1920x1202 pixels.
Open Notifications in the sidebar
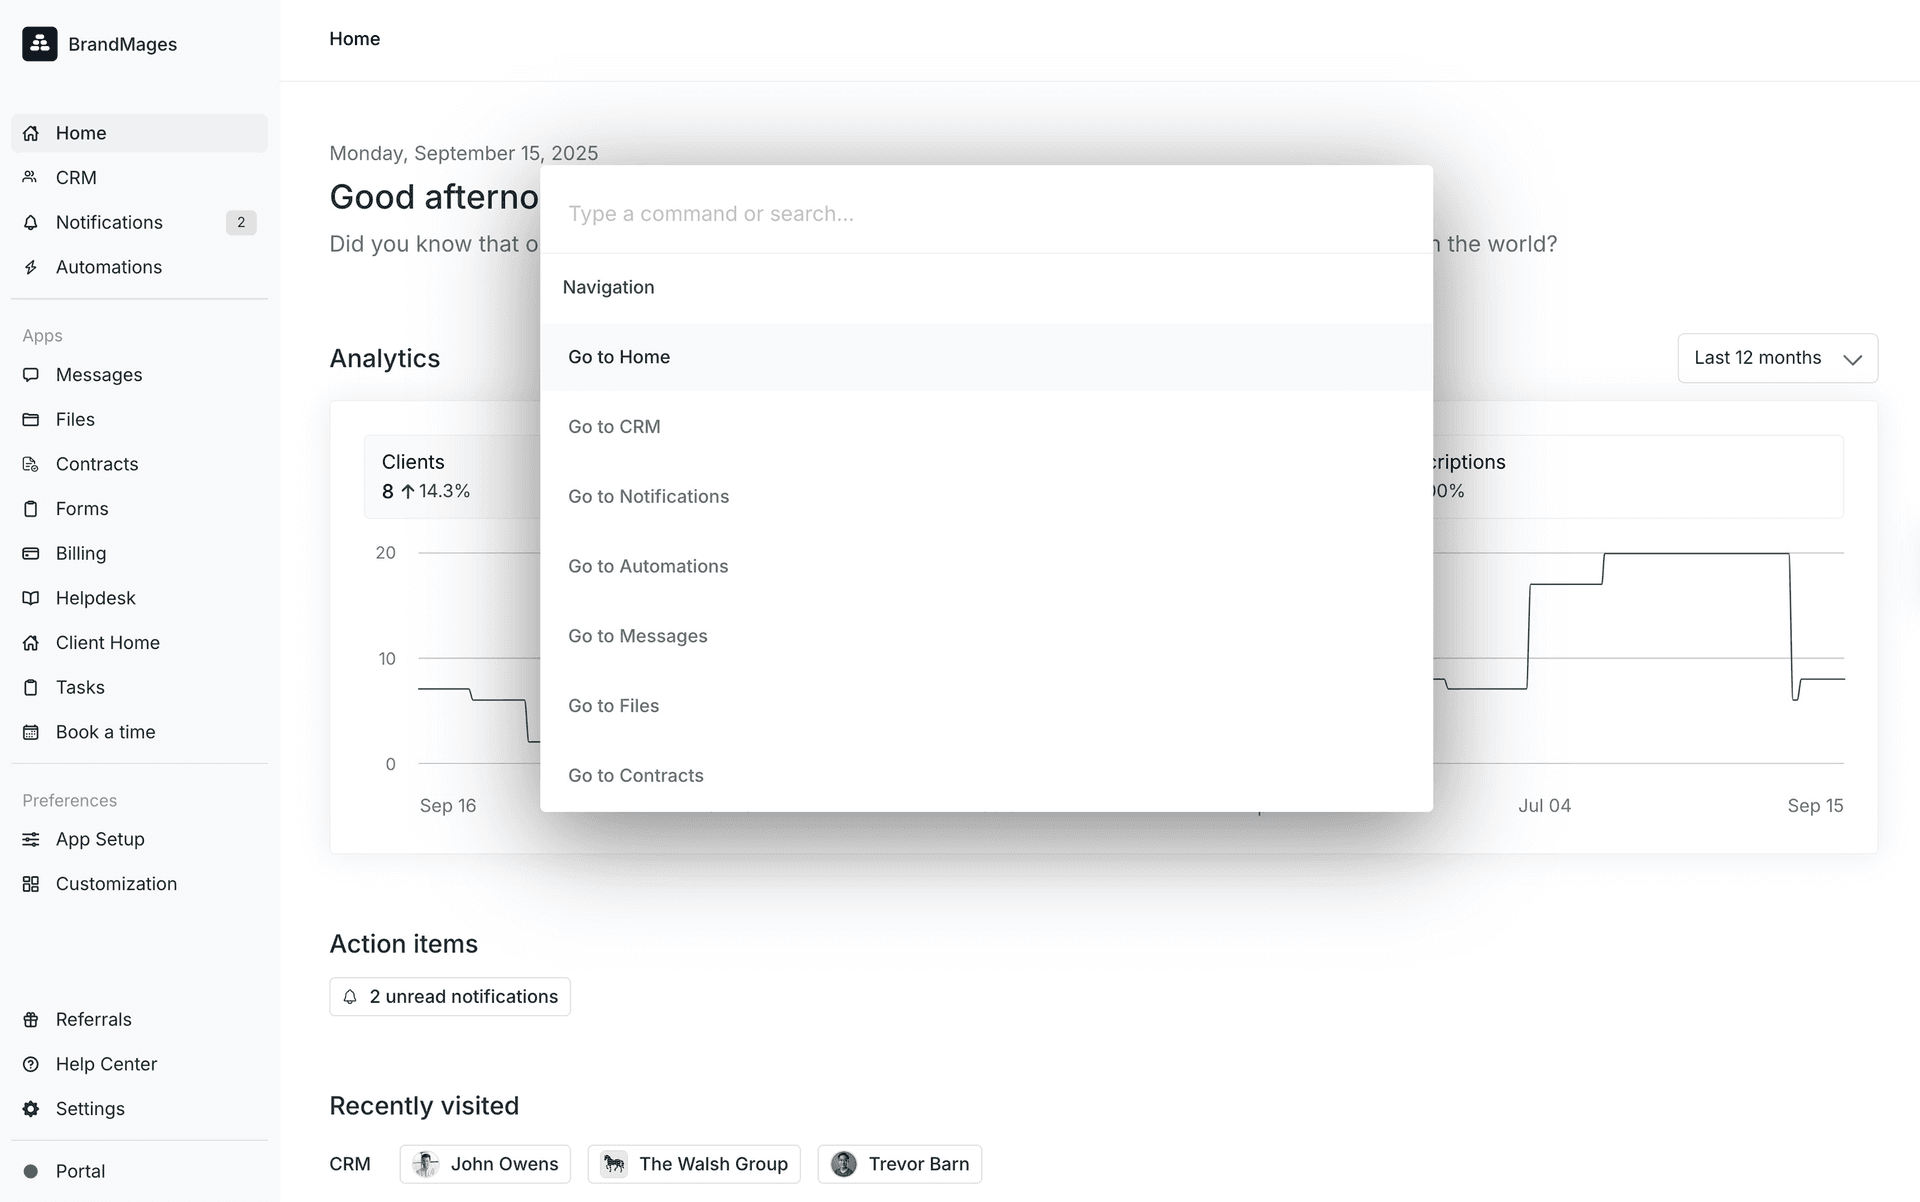tap(109, 222)
